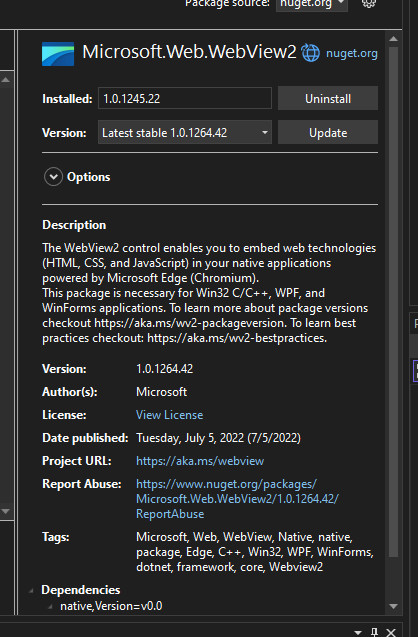Open the Report Abuse nuget.org link
The width and height of the screenshot is (418, 637).
[237, 499]
